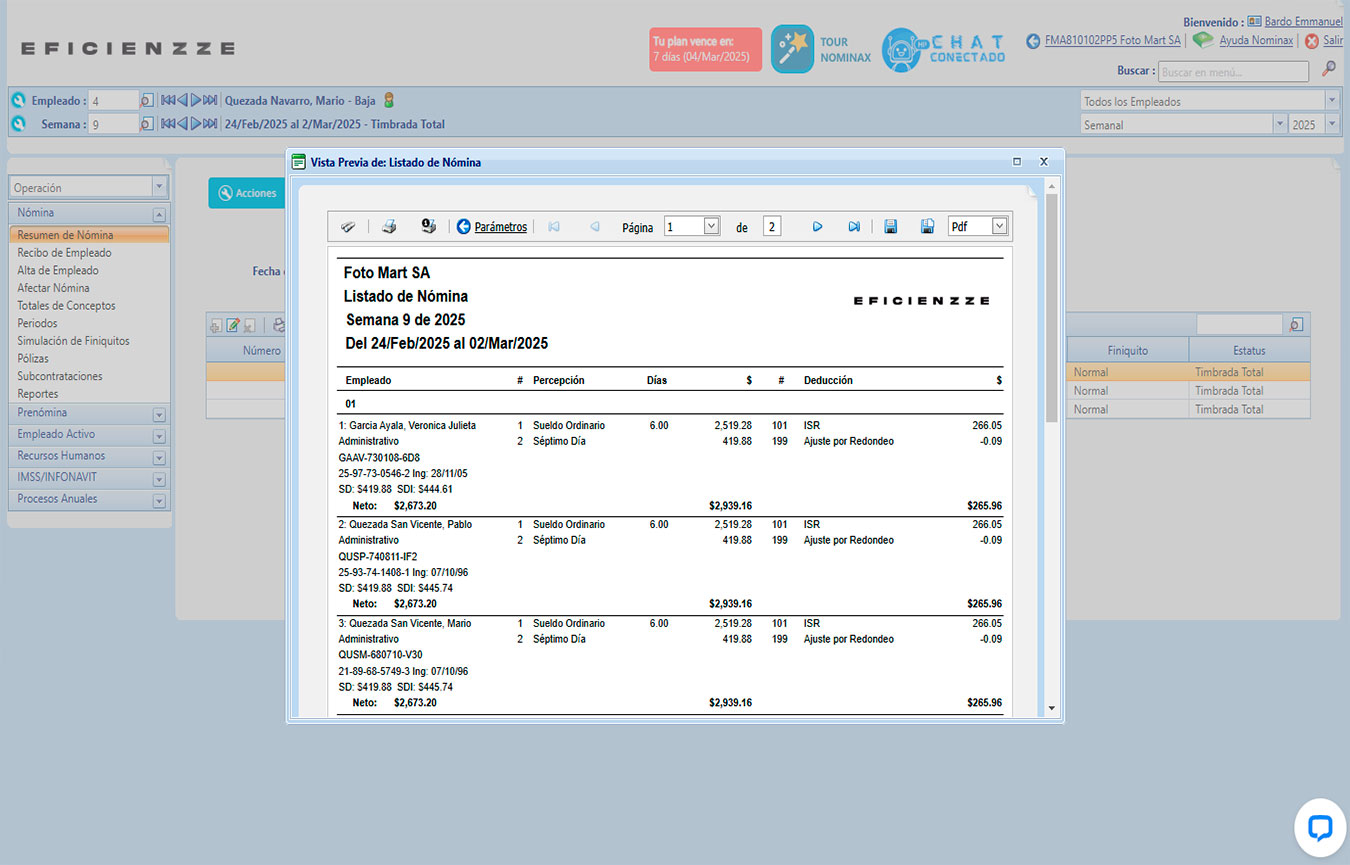Click the printer icon in preview toolbar
Image resolution: width=1350 pixels, height=865 pixels.
(389, 227)
